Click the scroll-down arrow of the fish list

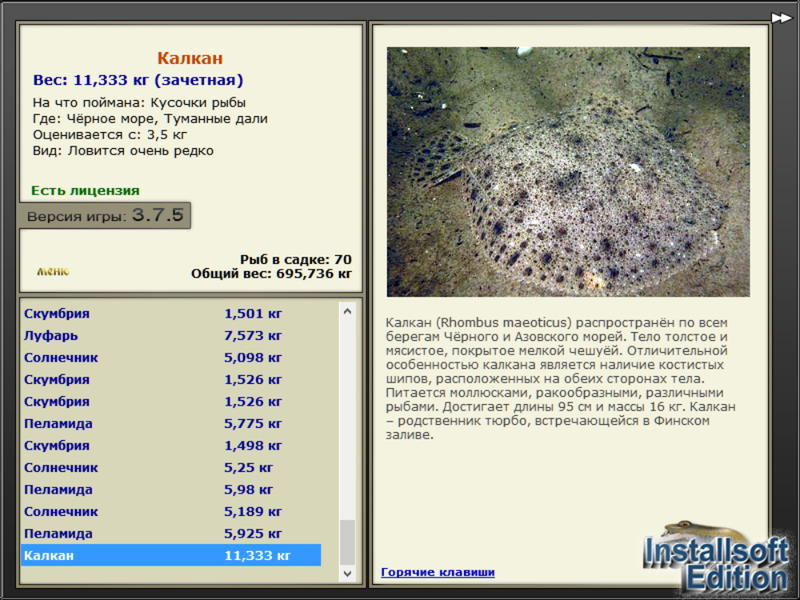tap(347, 573)
